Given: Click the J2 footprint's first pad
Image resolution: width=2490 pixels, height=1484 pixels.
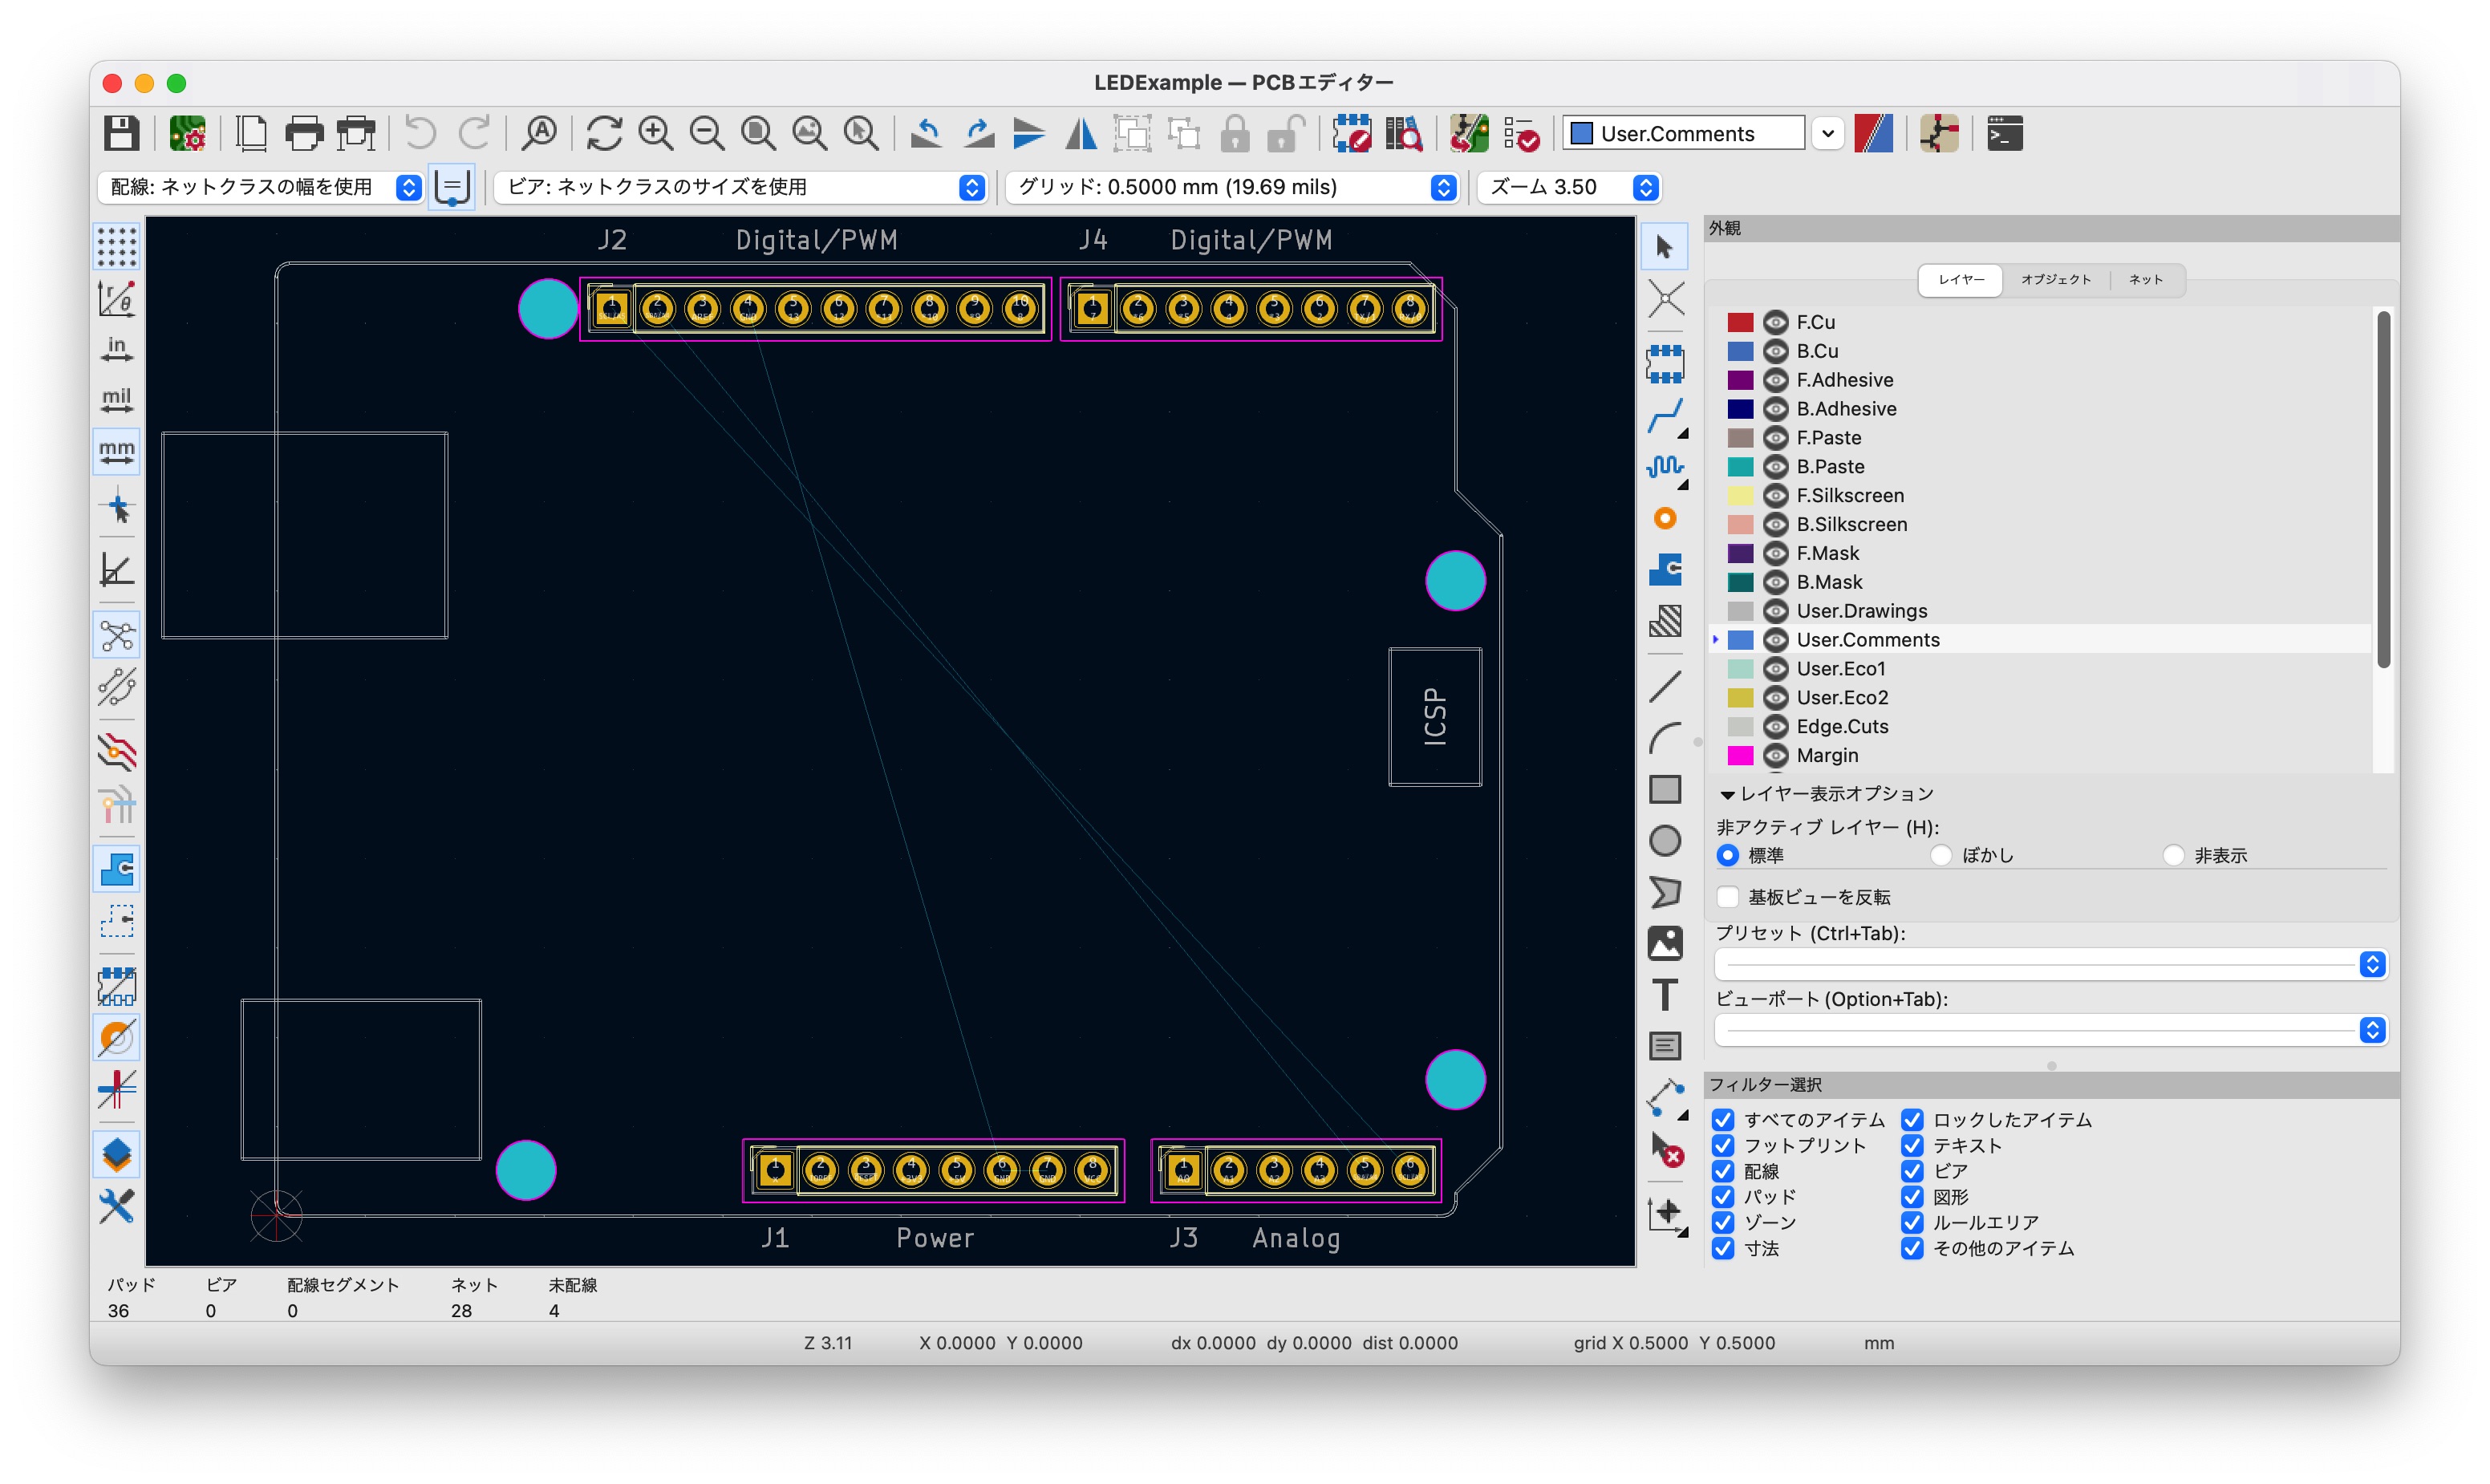Looking at the screenshot, I should 611,309.
